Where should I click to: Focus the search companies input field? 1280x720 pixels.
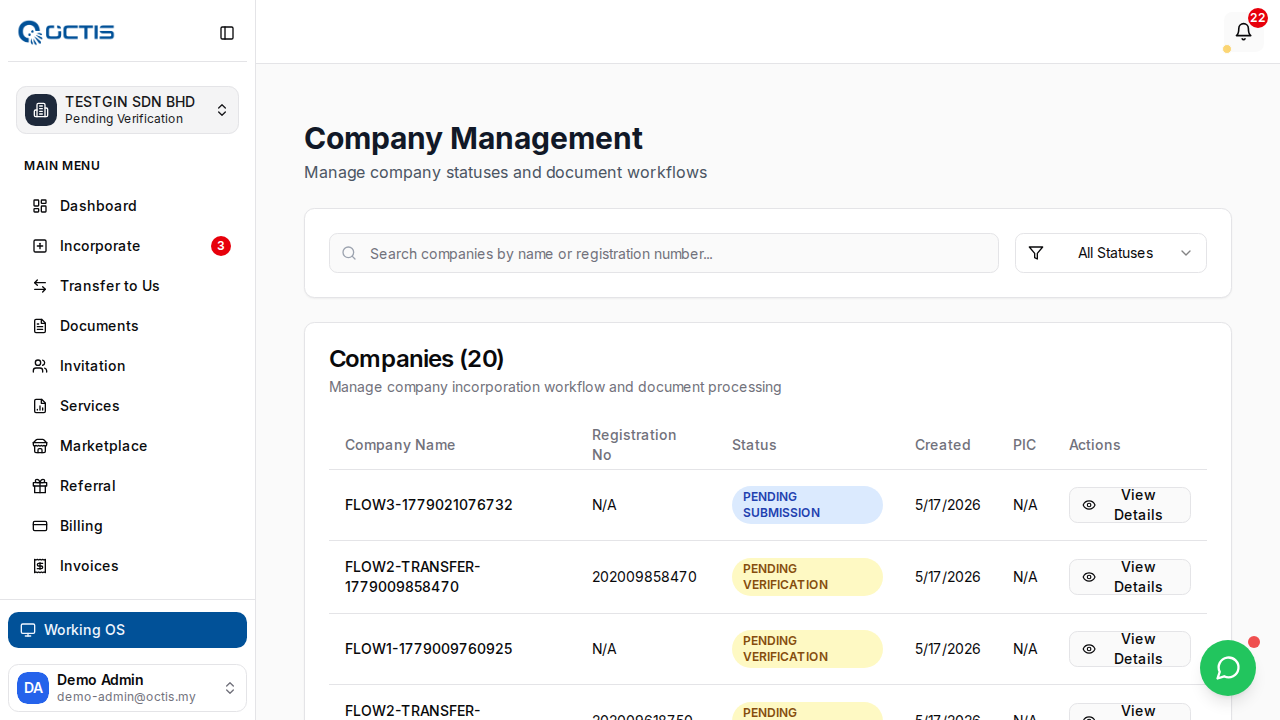[x=664, y=253]
